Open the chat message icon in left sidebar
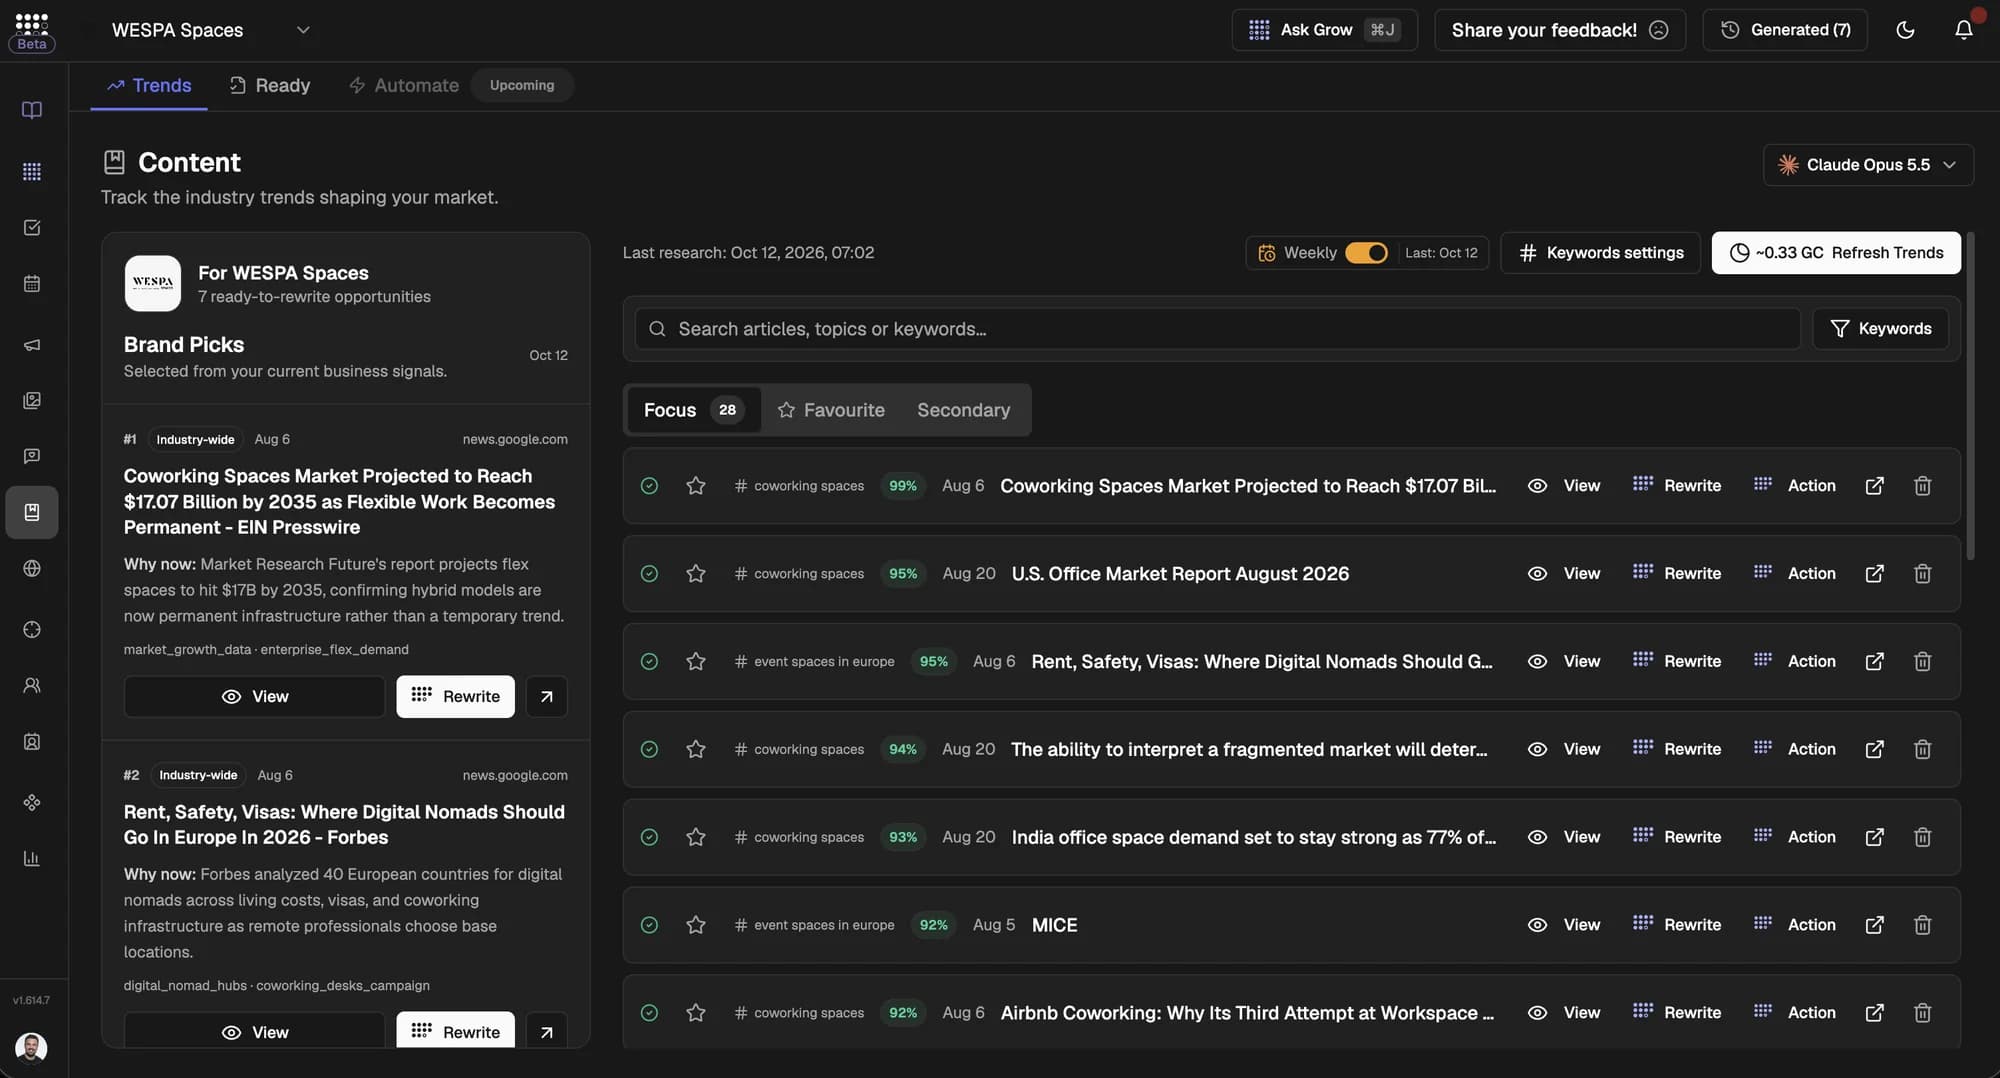The height and width of the screenshot is (1078, 2000). [x=32, y=456]
